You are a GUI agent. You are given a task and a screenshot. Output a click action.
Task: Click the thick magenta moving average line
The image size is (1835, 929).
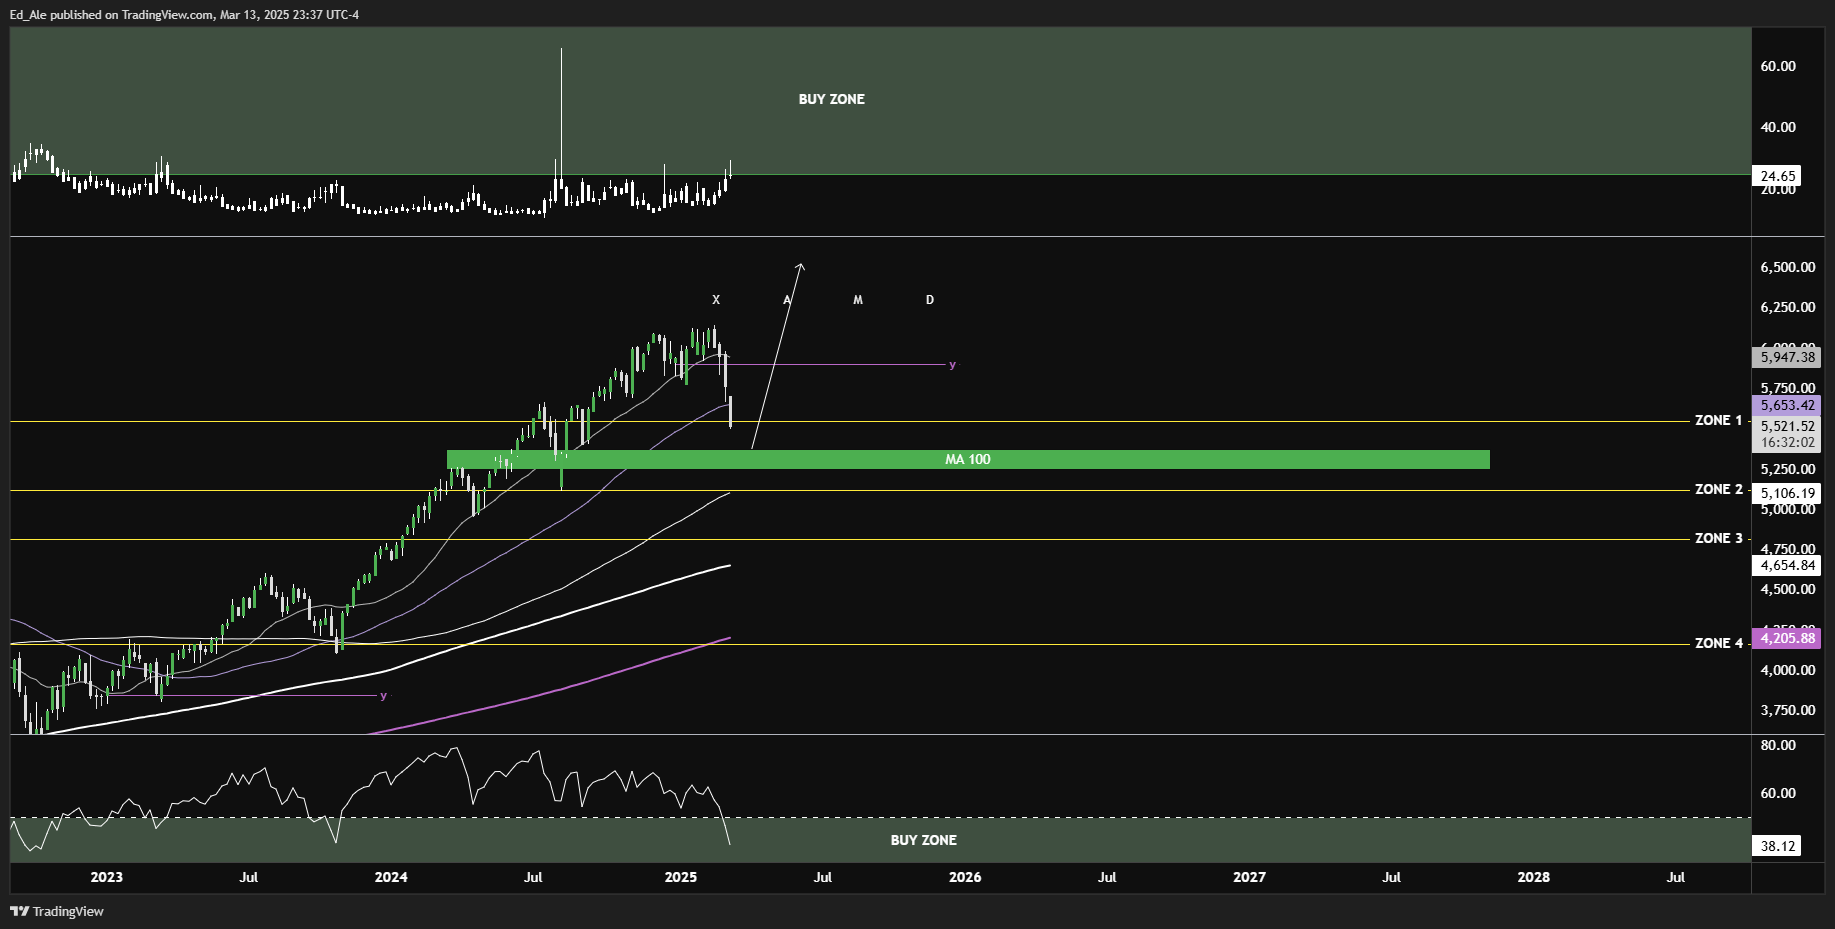[560, 688]
